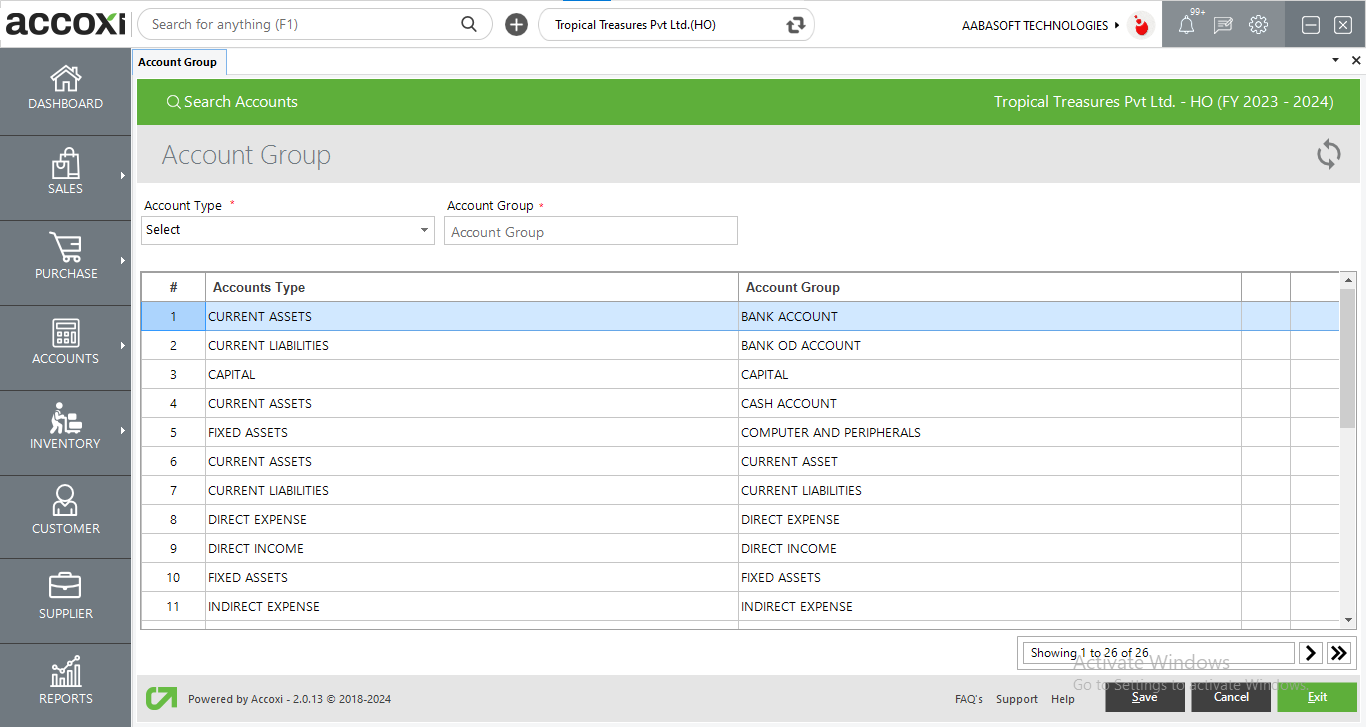Go to the next page arrow
This screenshot has height=727, width=1366.
pyautogui.click(x=1311, y=653)
